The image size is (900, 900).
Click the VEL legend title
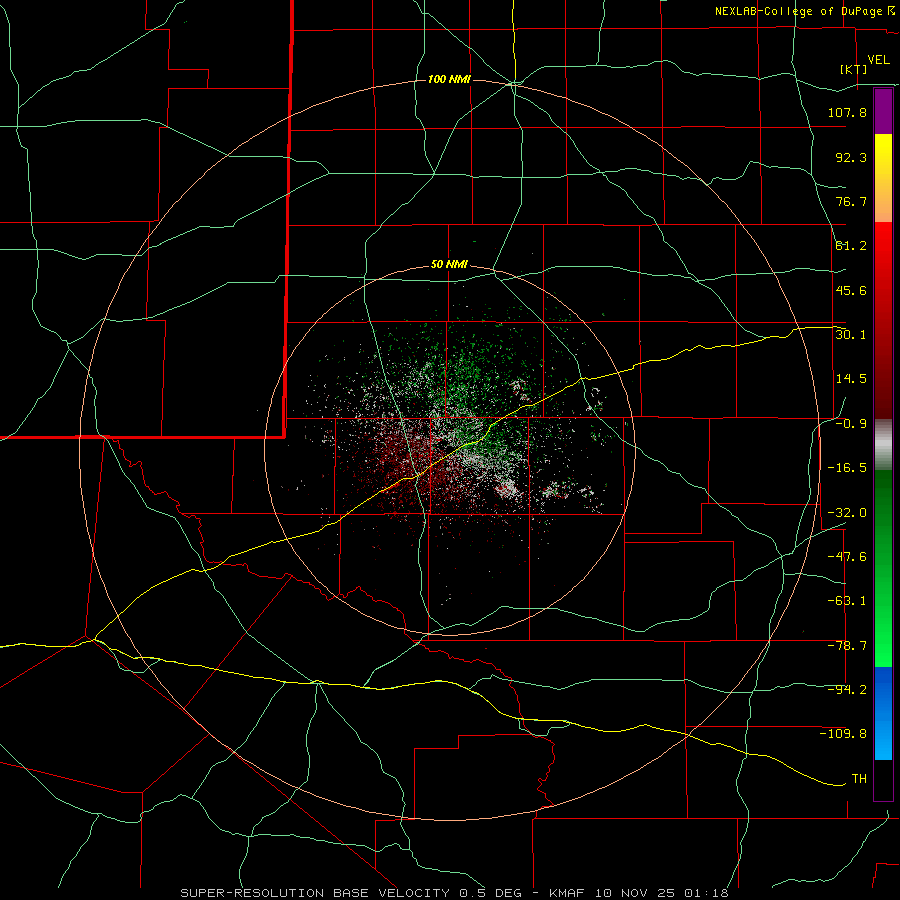click(878, 60)
